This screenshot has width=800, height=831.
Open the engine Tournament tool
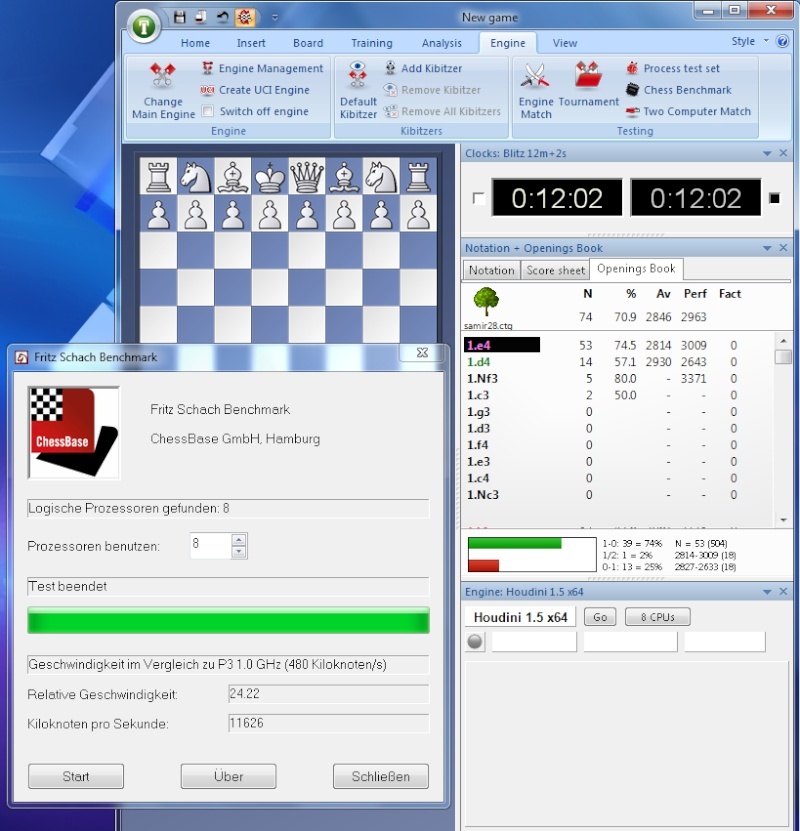click(589, 84)
